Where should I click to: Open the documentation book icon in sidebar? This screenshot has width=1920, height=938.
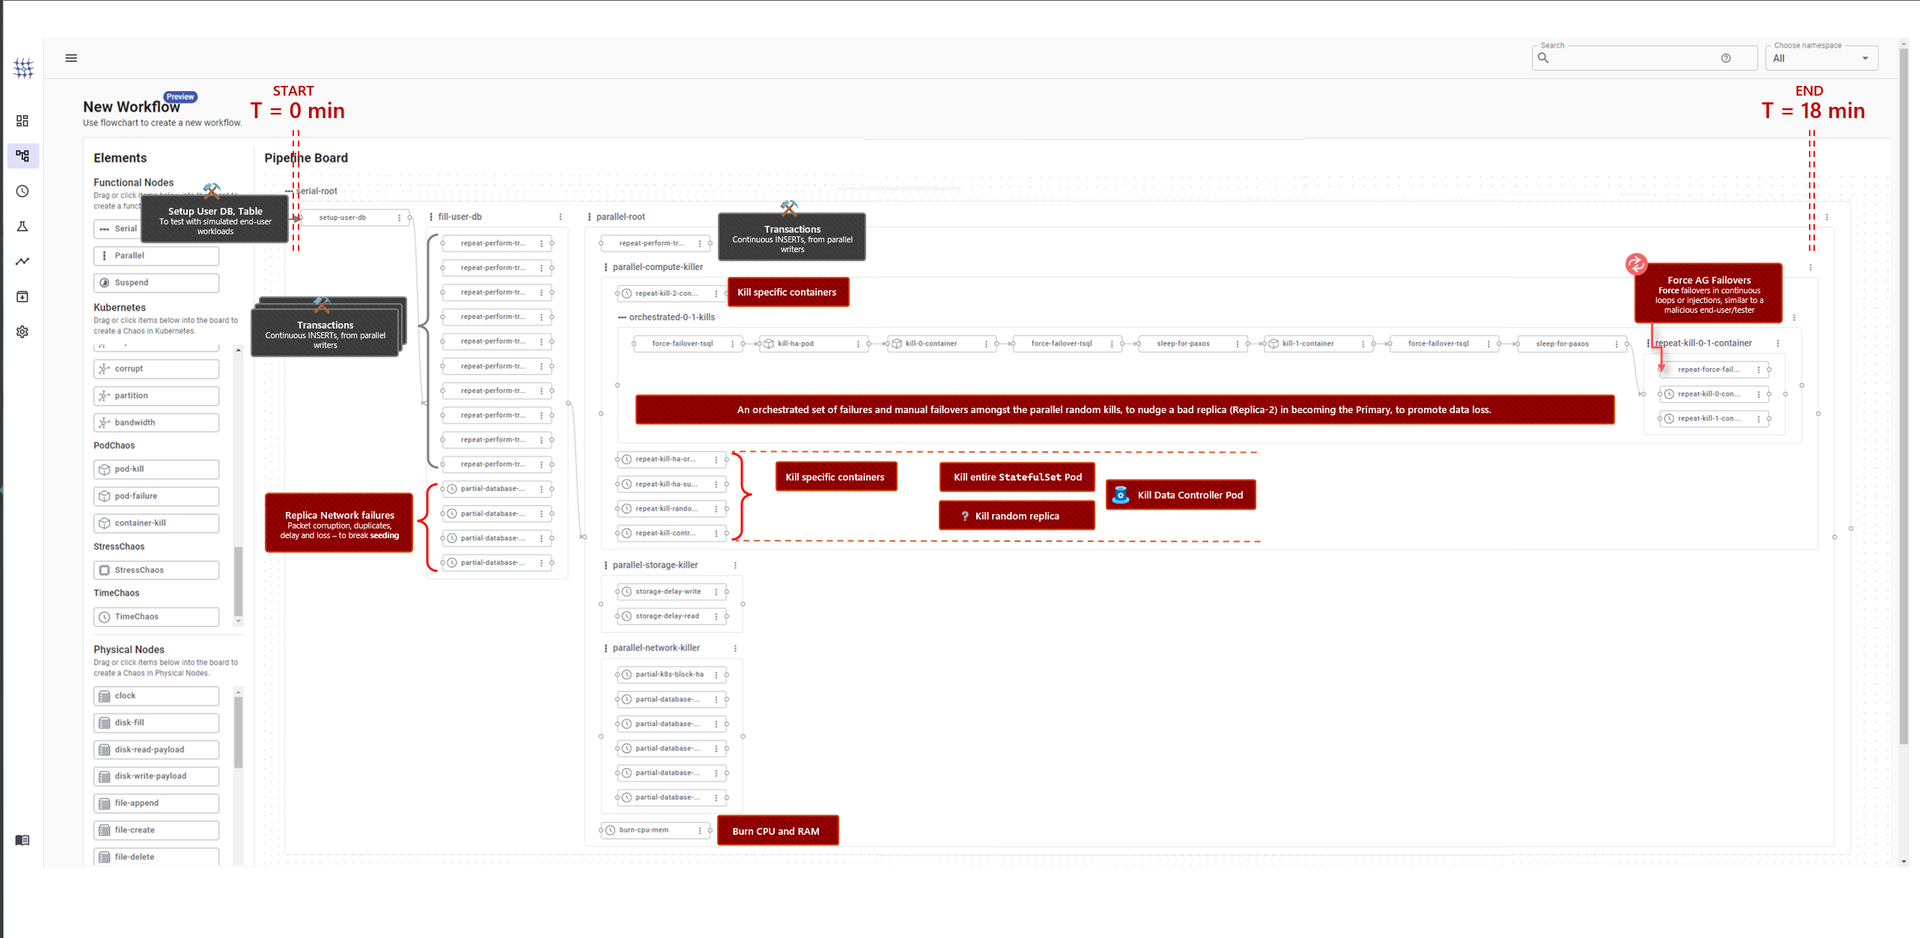(22, 840)
